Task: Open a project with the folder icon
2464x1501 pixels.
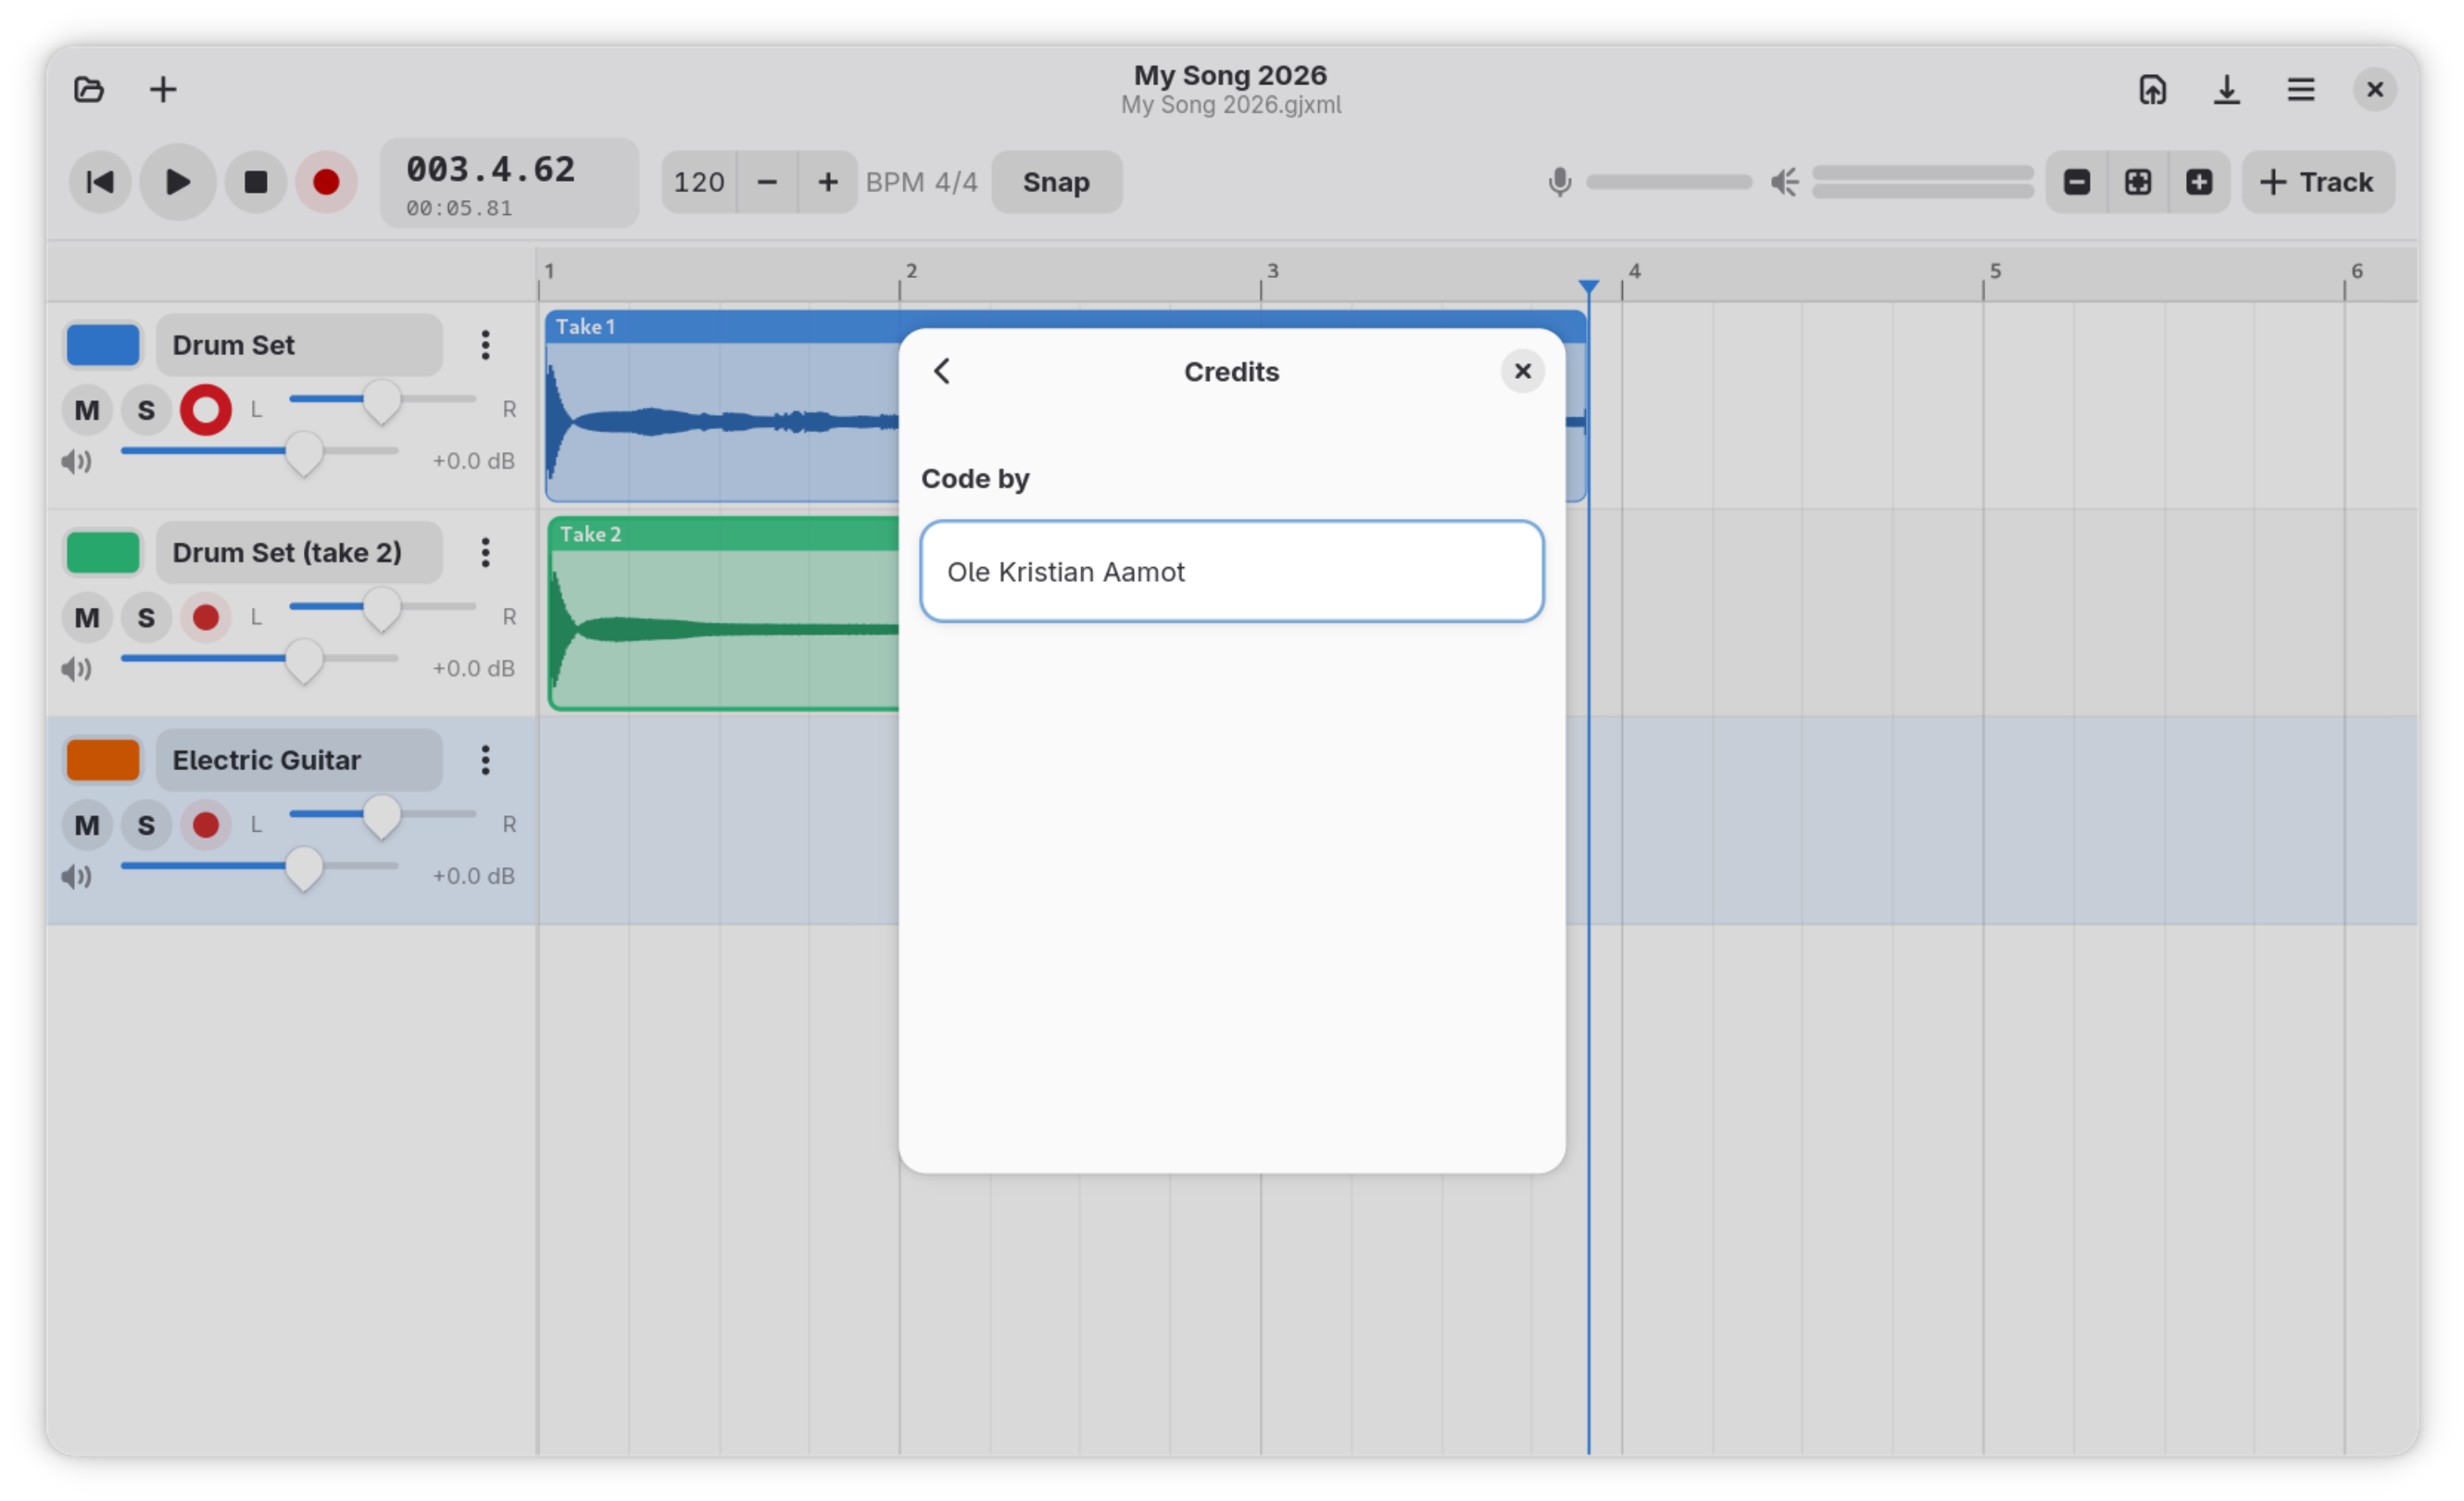Action: (89, 90)
